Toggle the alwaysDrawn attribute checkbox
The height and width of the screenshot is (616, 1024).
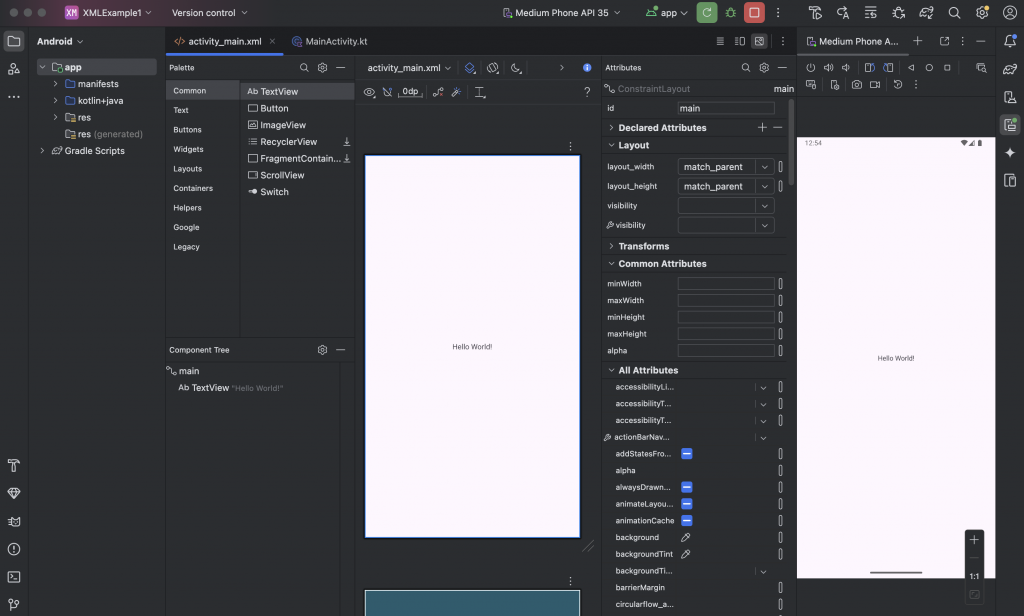(687, 487)
